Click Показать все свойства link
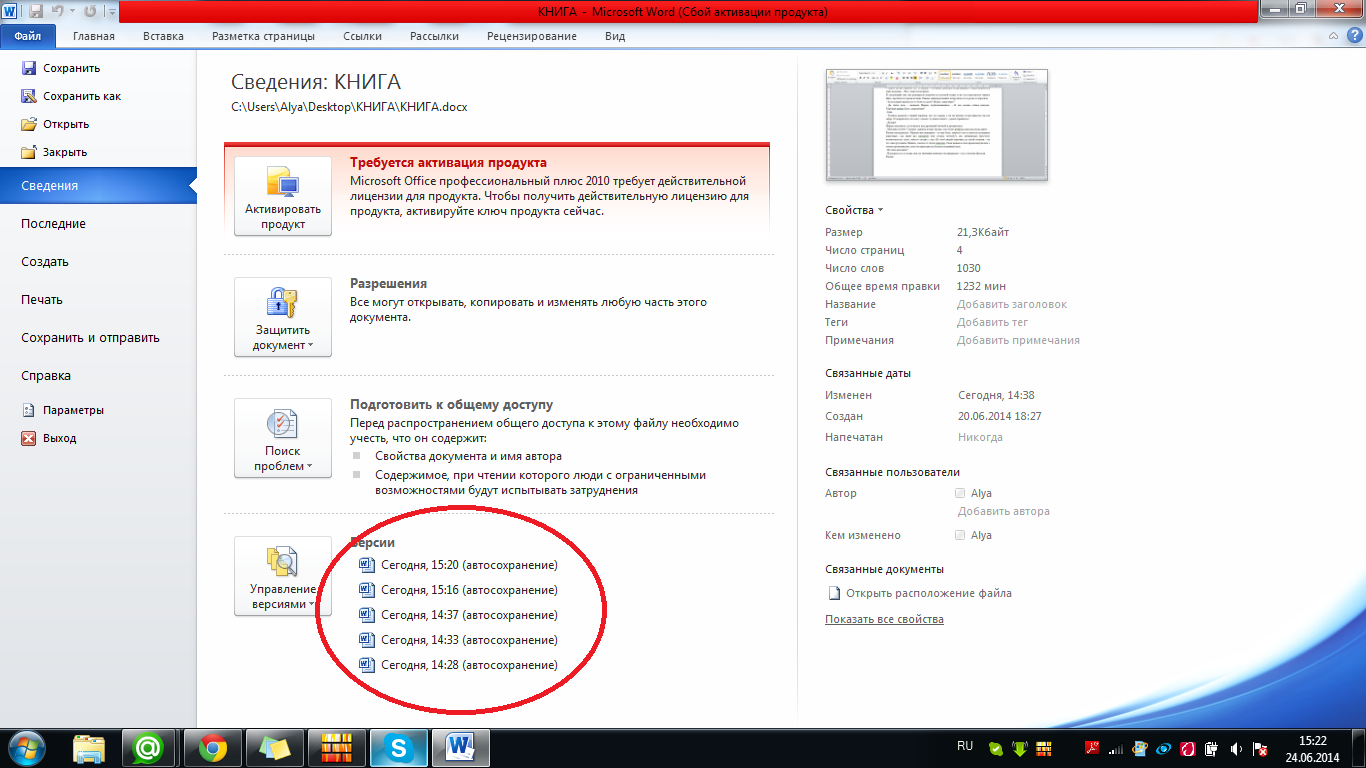Screen dimensions: 1366x768 [884, 619]
